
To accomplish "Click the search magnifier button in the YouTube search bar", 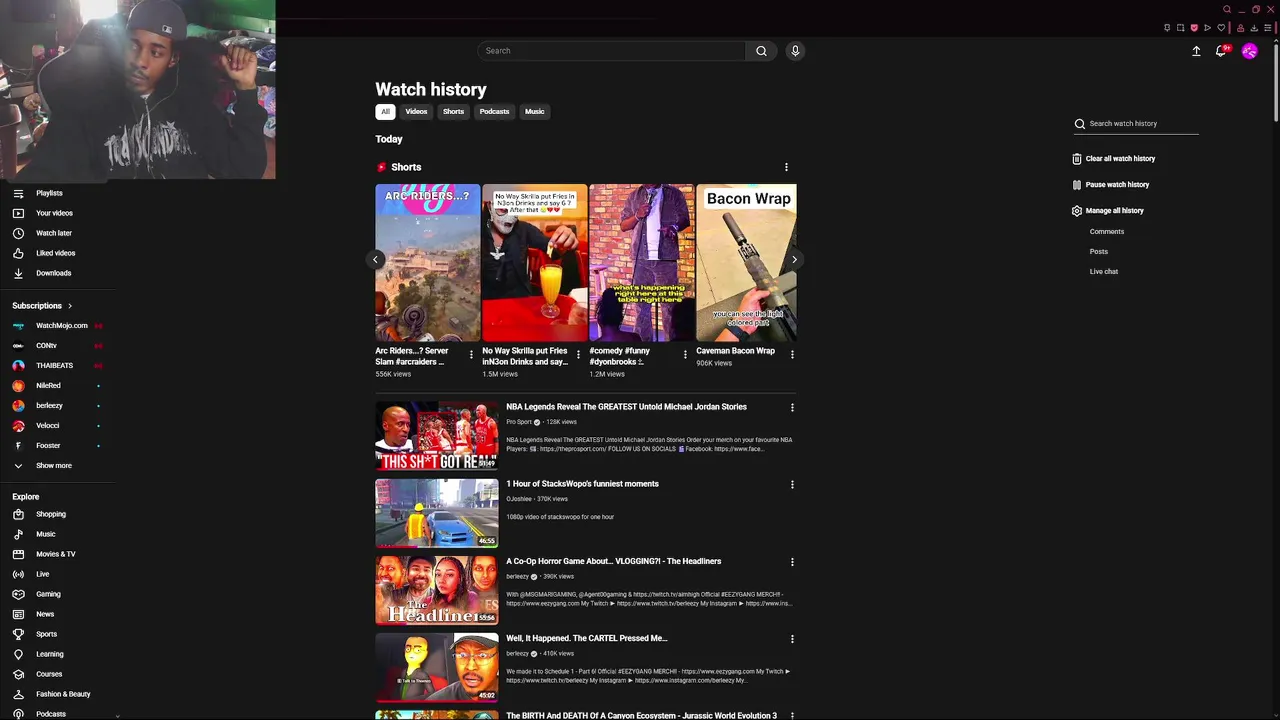I will (761, 51).
